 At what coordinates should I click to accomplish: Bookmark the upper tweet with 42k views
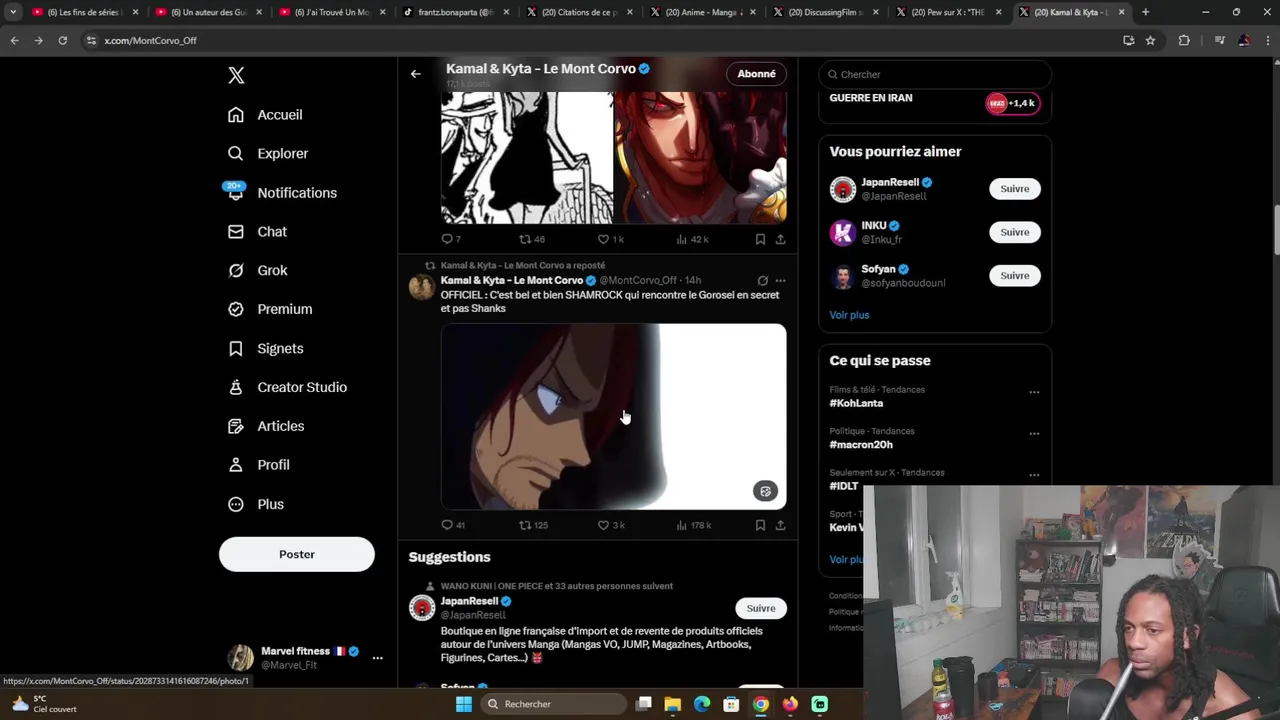pos(760,239)
